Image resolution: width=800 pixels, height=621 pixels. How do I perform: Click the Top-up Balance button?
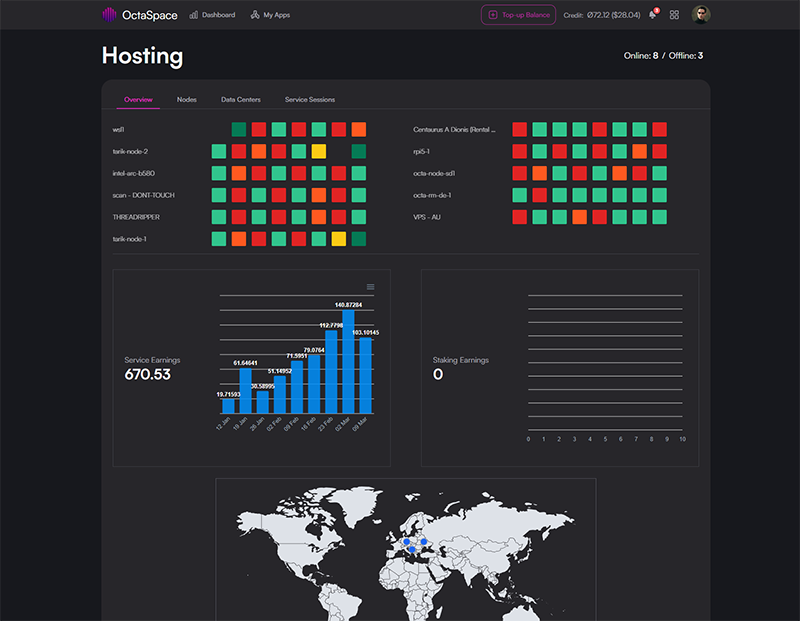click(518, 15)
